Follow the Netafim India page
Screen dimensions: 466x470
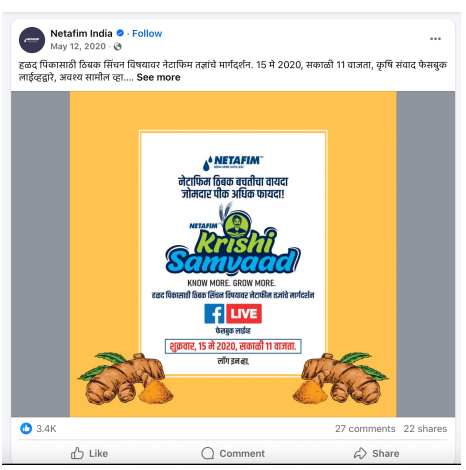(x=147, y=34)
